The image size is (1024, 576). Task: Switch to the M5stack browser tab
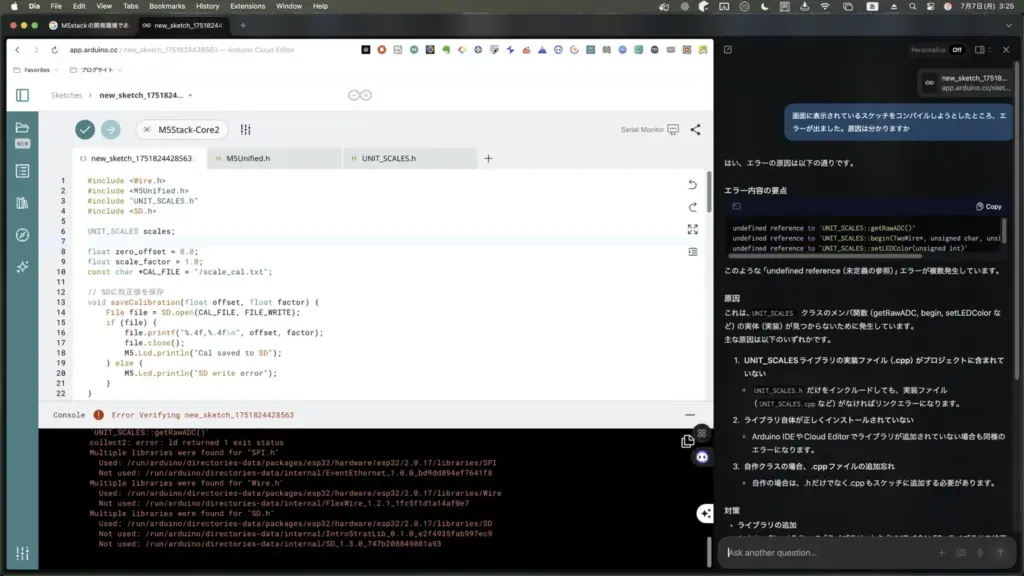tap(91, 25)
